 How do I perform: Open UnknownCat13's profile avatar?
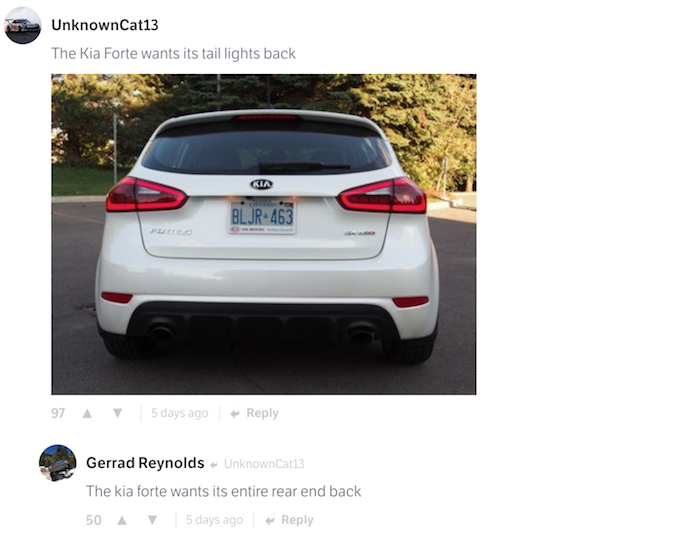(22, 25)
